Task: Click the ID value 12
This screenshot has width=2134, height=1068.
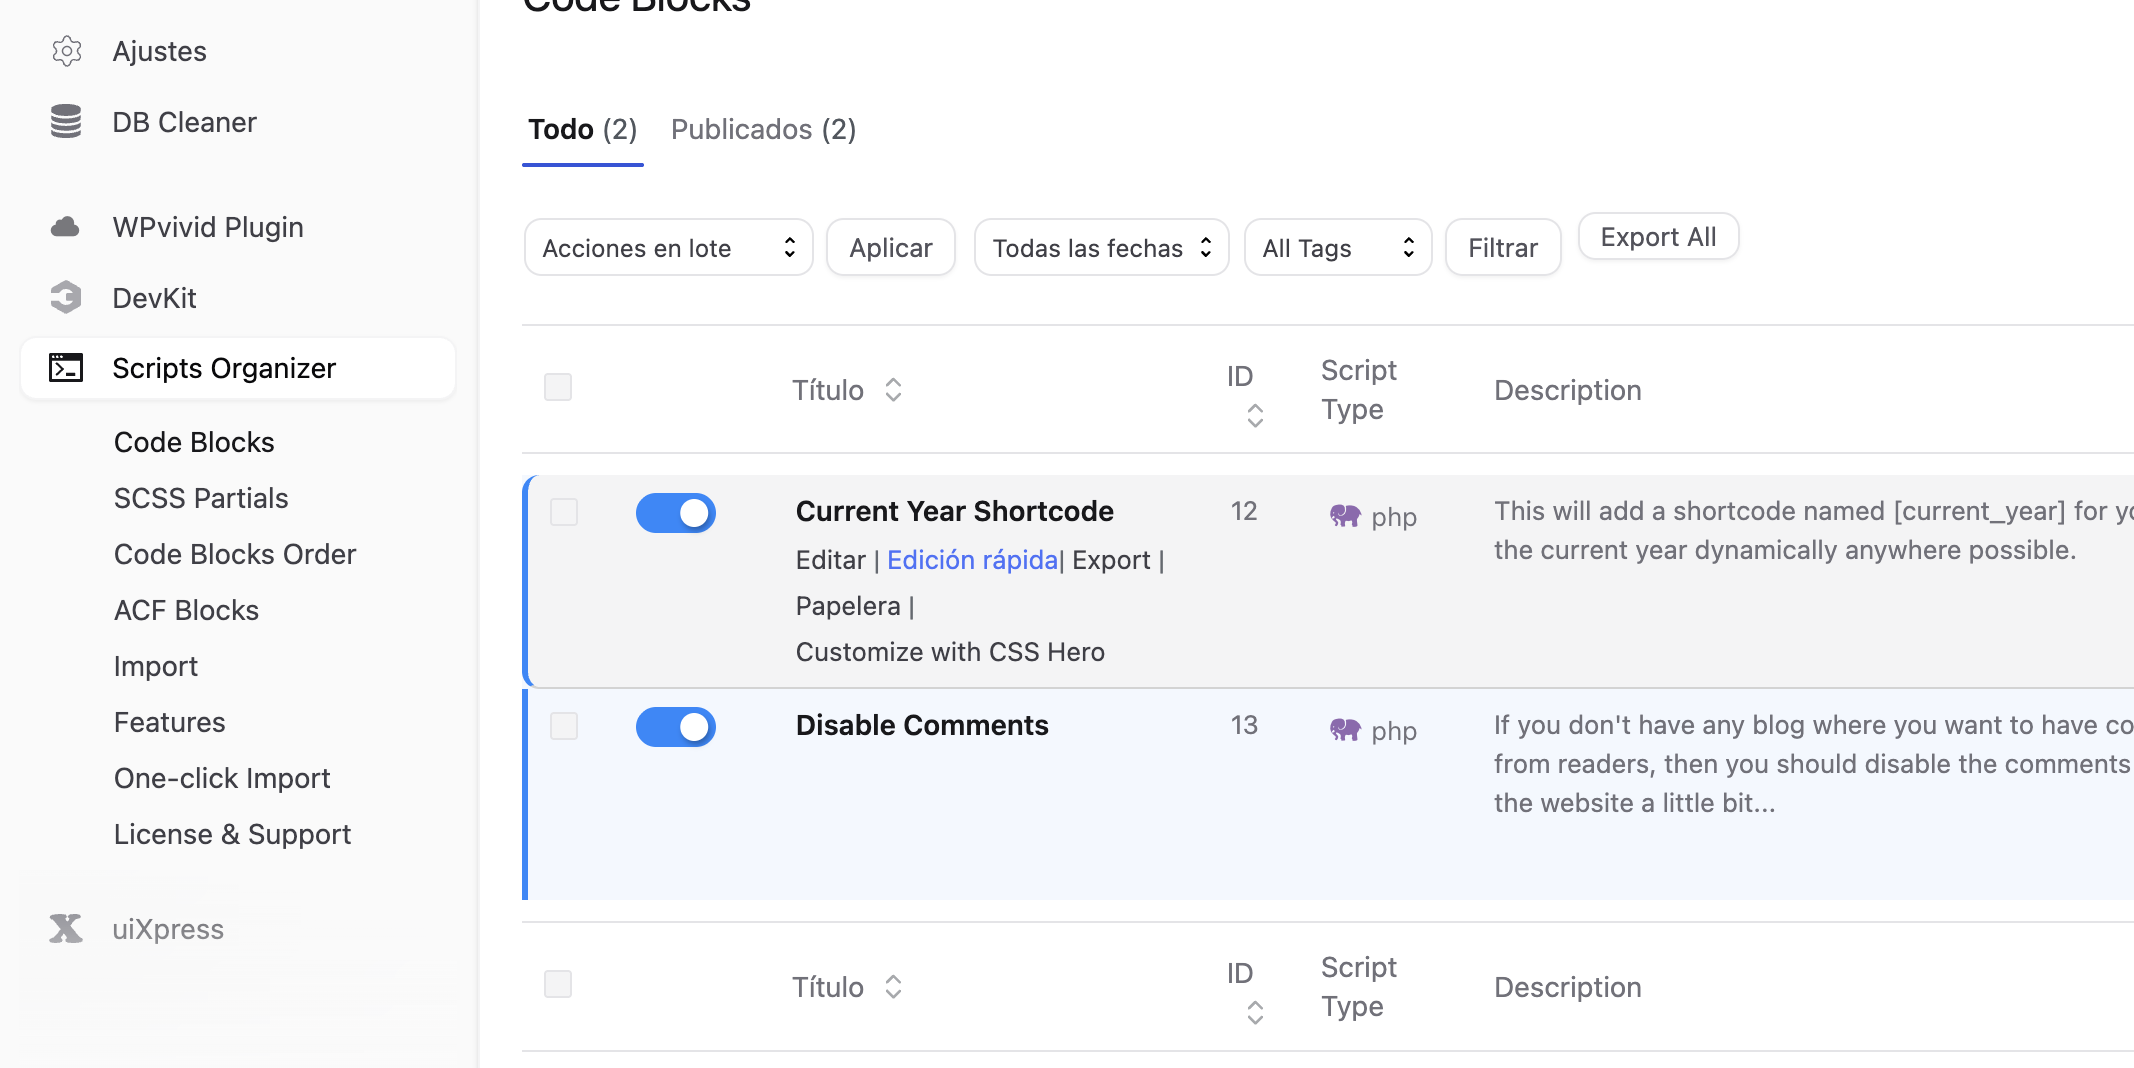Action: (1244, 511)
